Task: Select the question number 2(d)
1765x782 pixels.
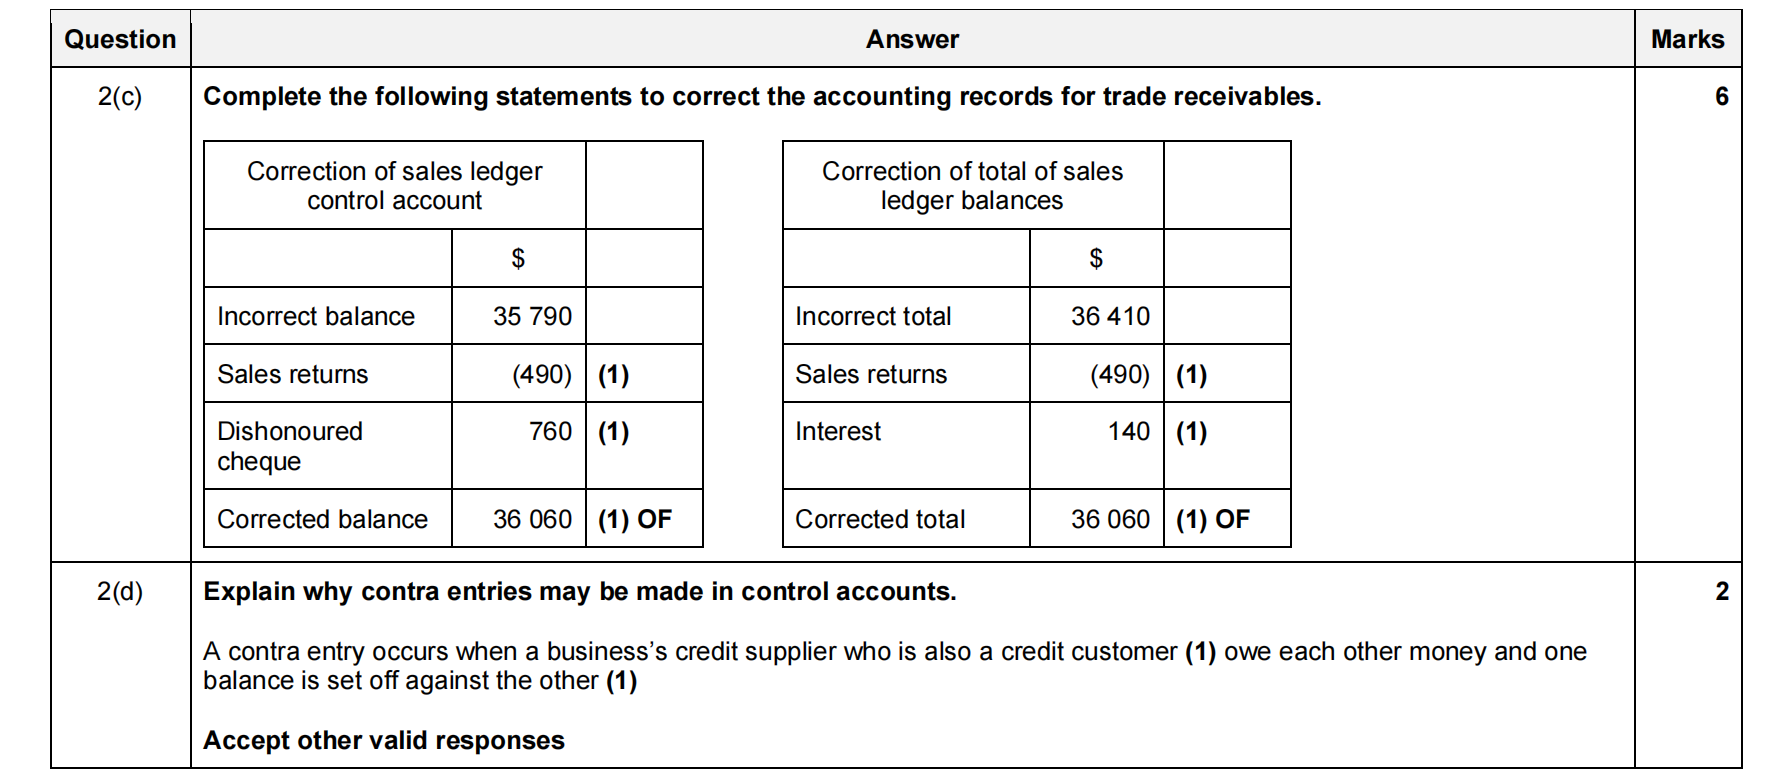Action: click(120, 592)
